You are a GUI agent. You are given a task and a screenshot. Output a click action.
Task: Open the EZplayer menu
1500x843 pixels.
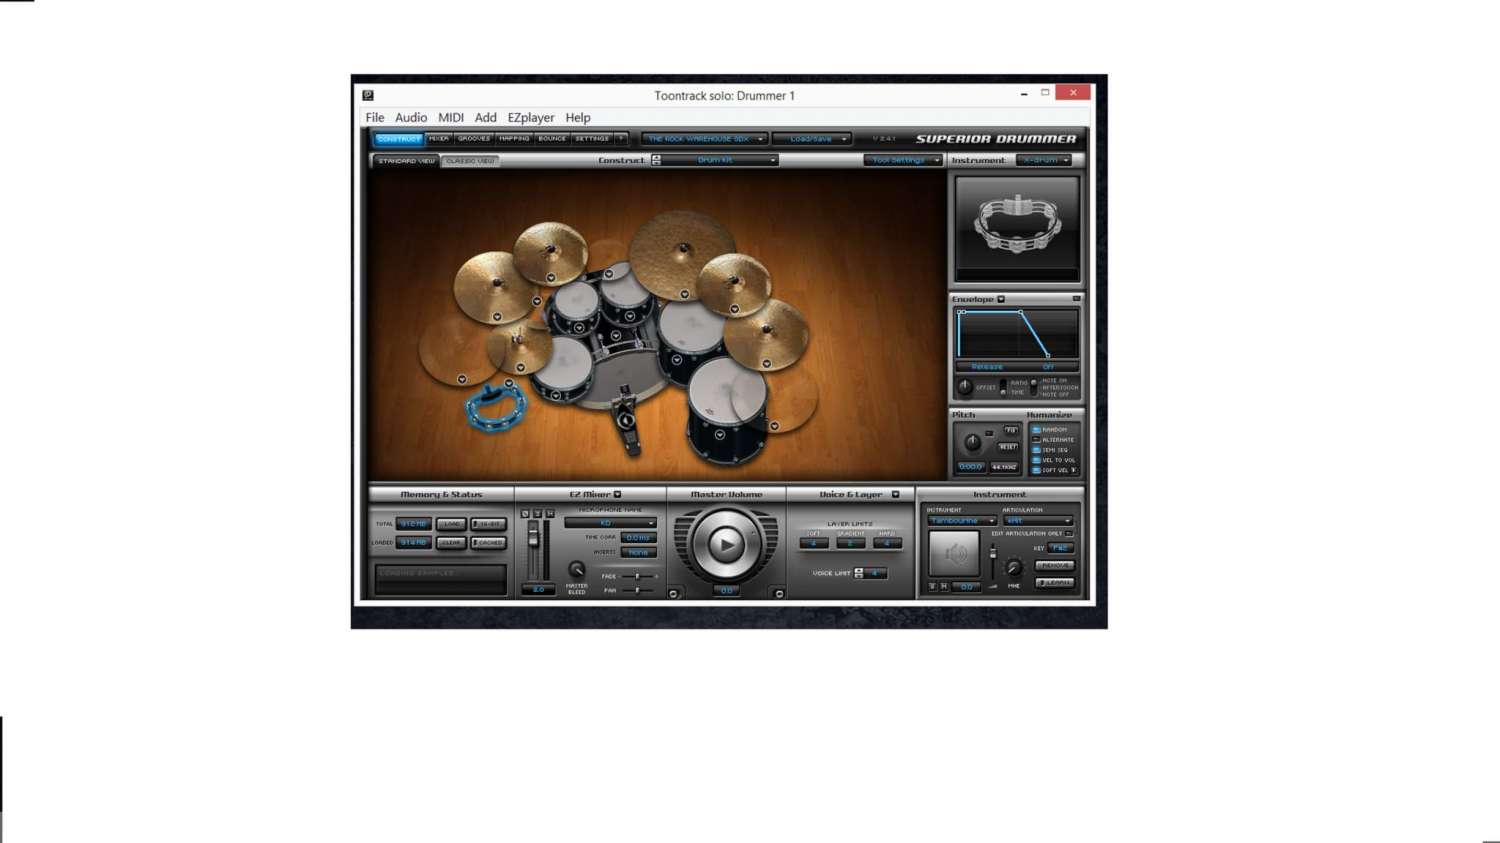[531, 117]
